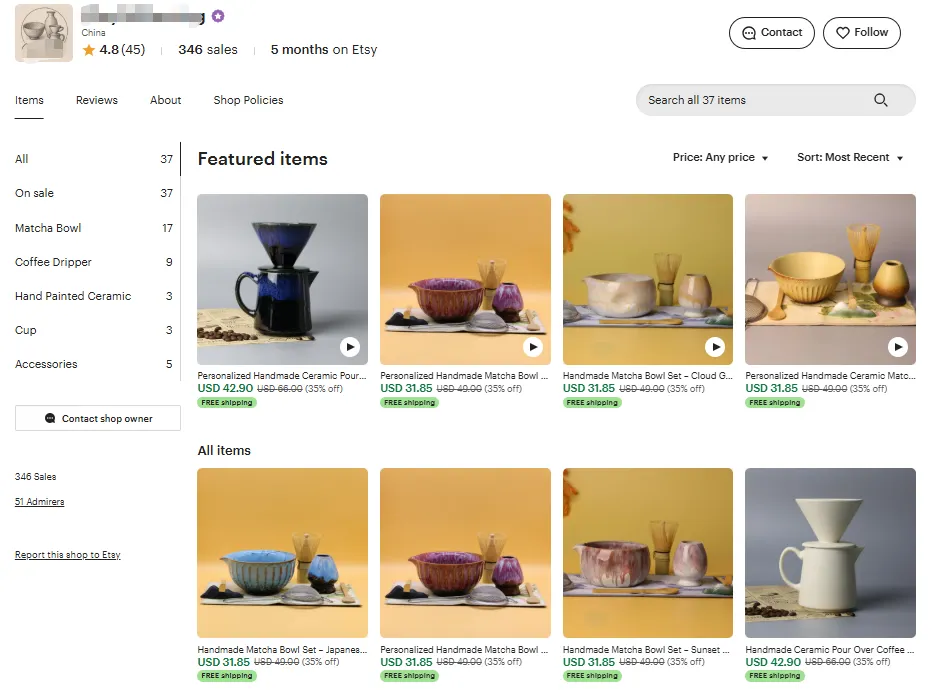Open the Price: Any price dropdown
The image size is (950, 690).
tap(721, 158)
